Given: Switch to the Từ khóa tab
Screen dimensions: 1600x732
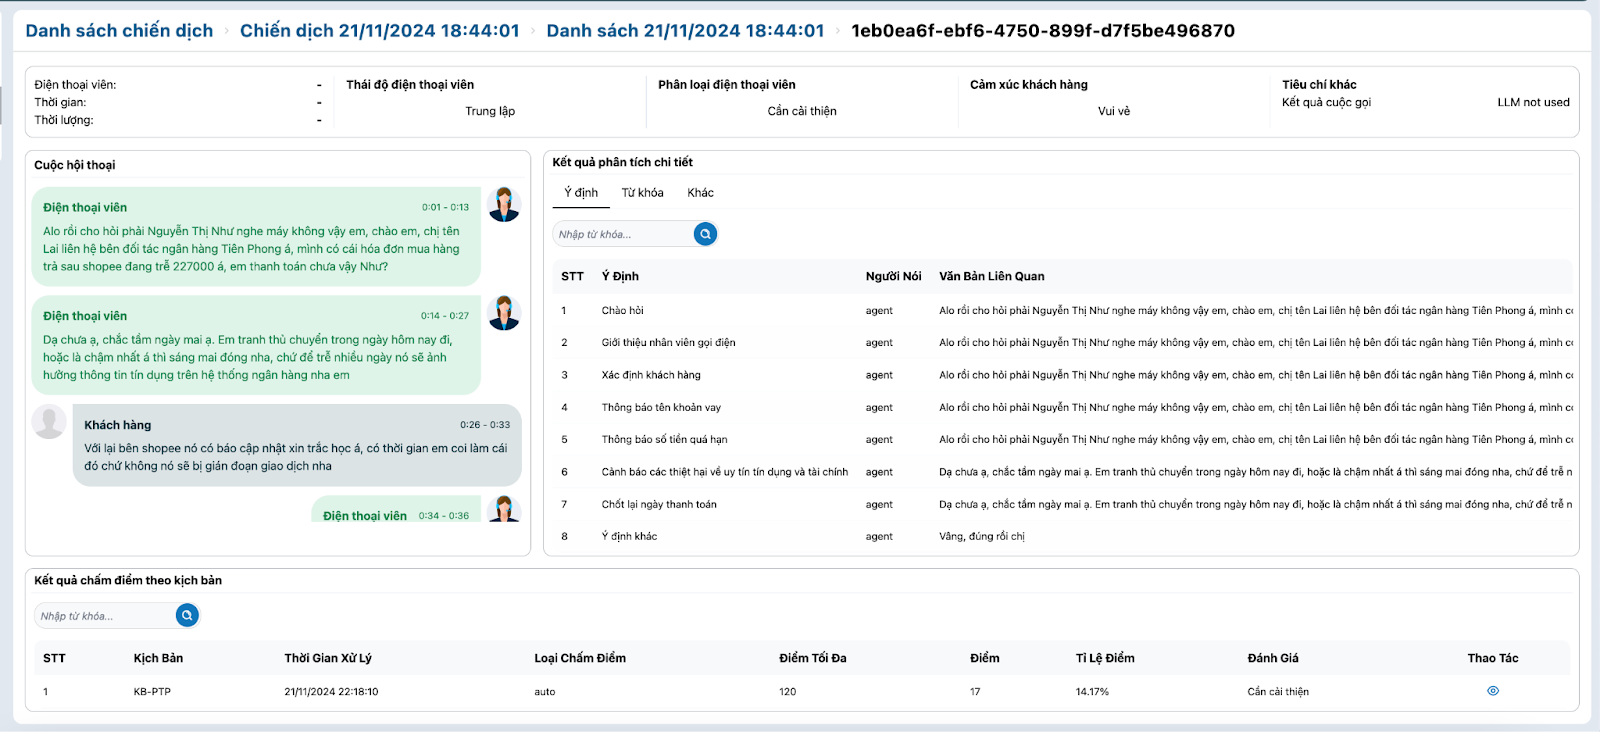Looking at the screenshot, I should click(x=643, y=193).
